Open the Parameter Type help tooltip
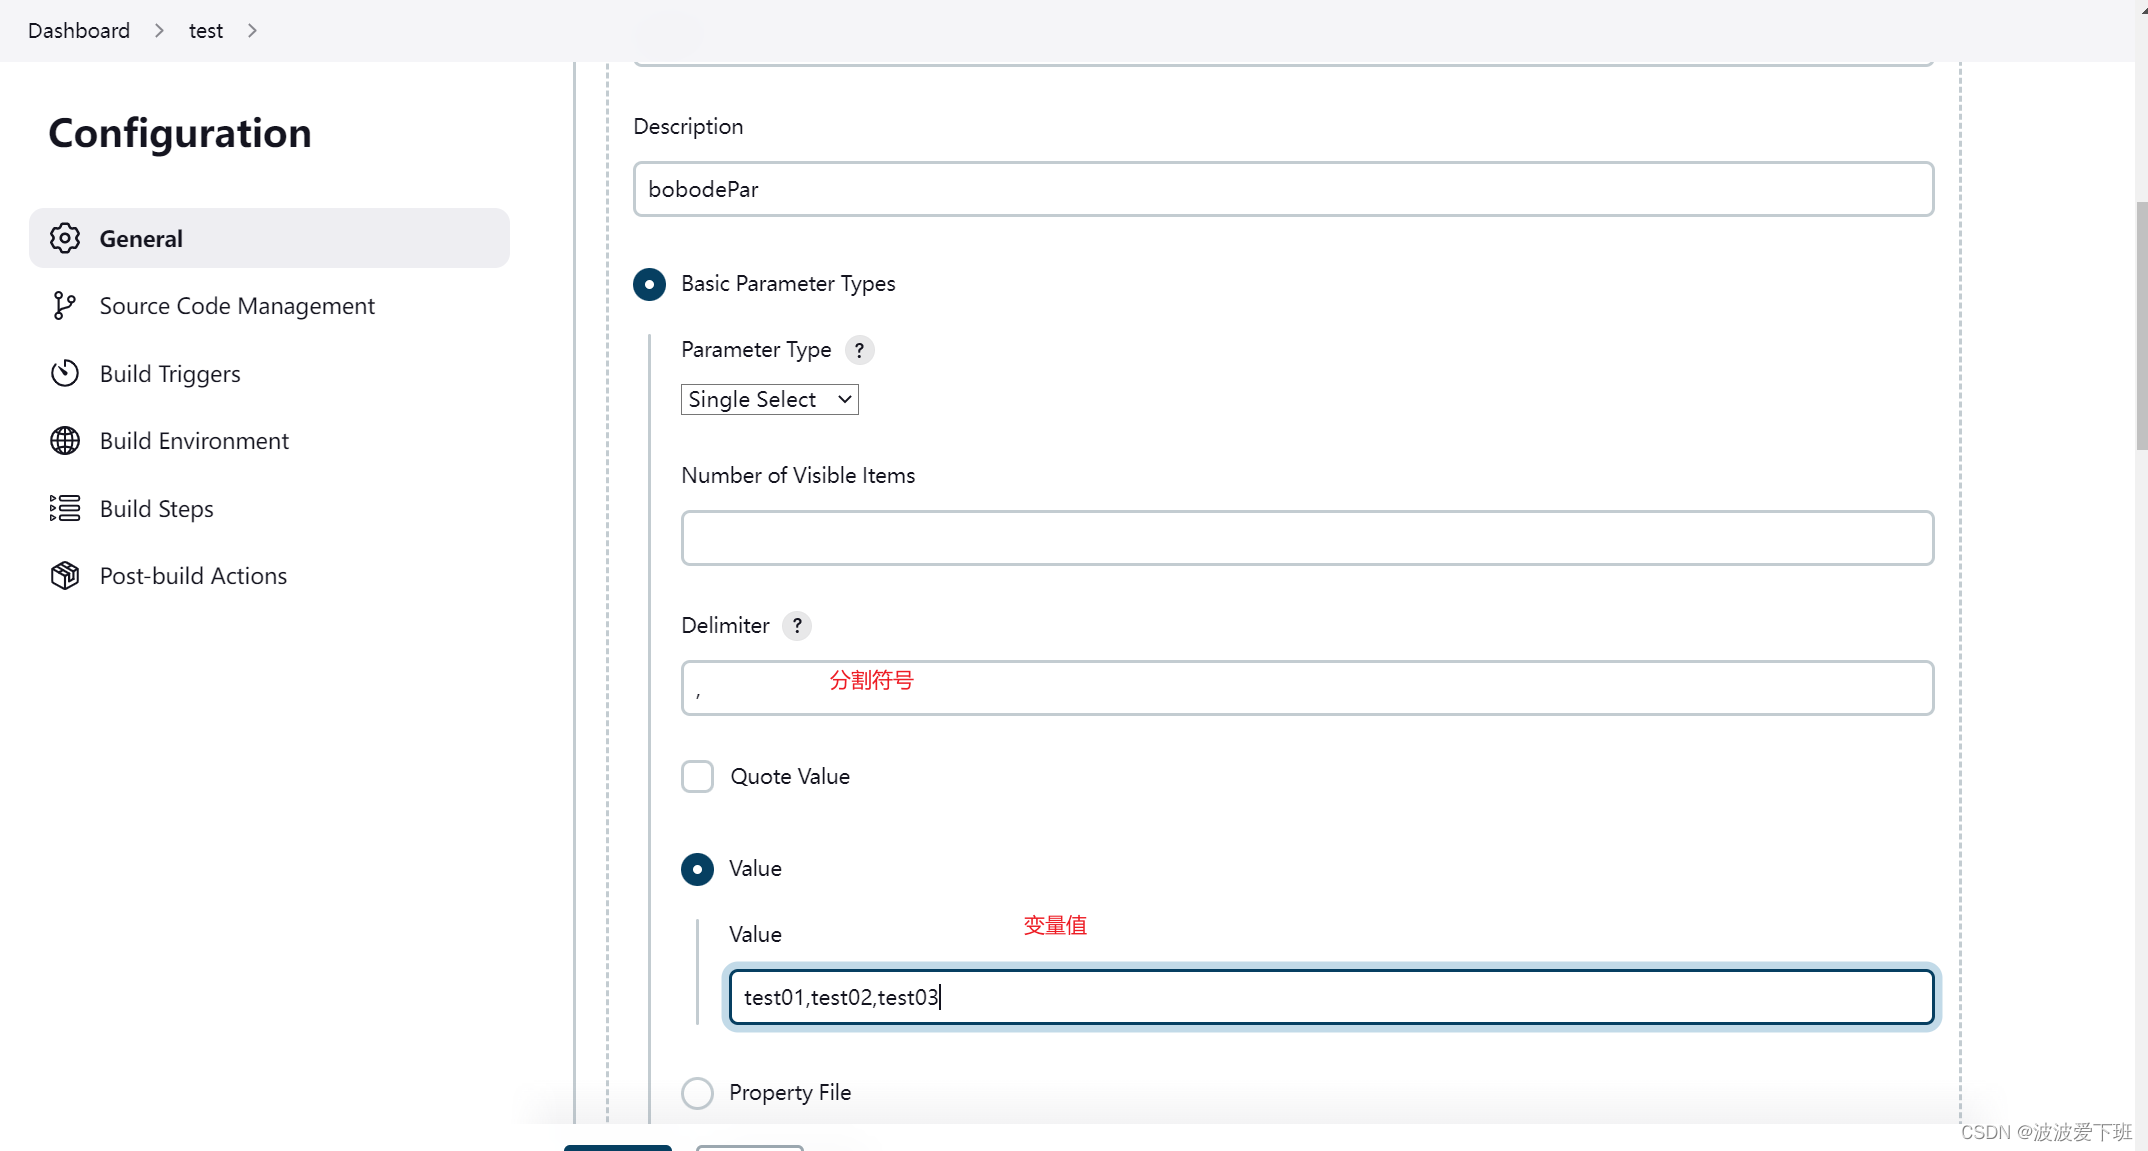This screenshot has height=1151, width=2148. click(858, 350)
